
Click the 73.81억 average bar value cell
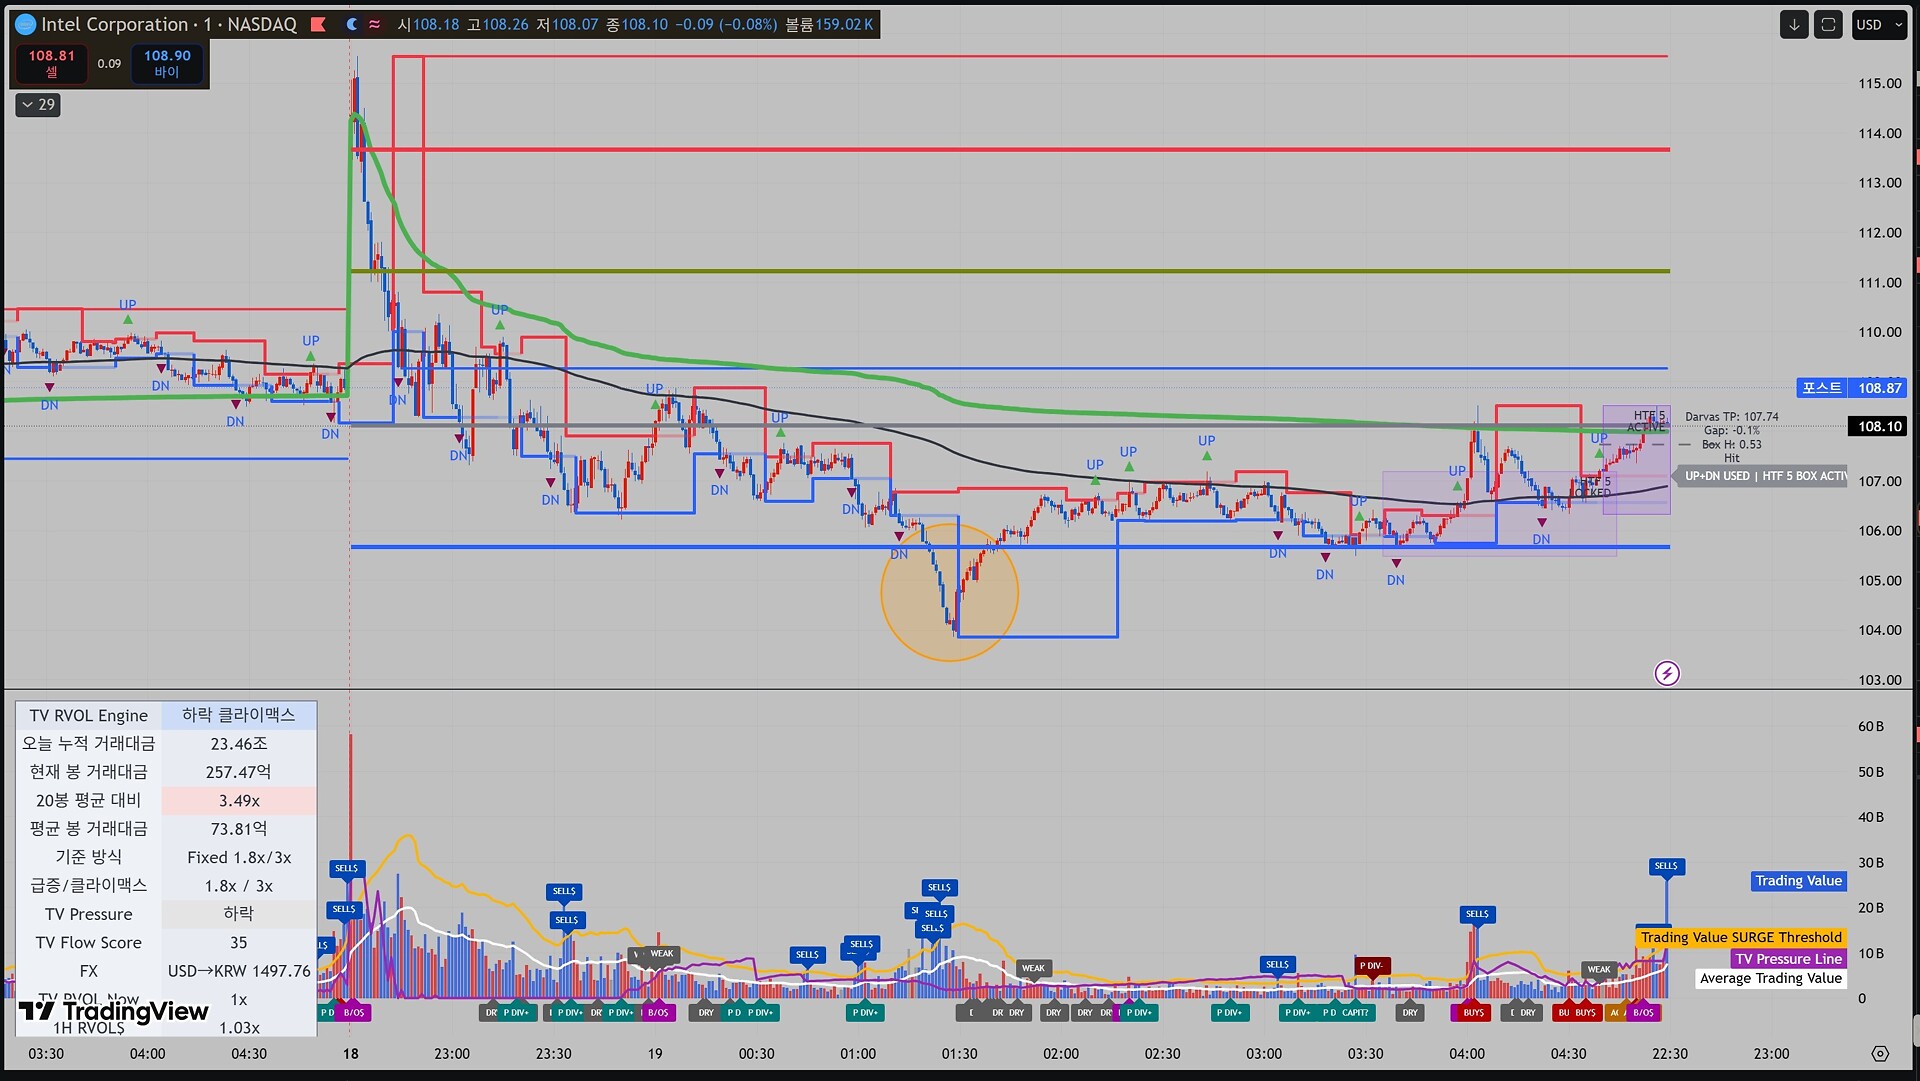point(239,829)
